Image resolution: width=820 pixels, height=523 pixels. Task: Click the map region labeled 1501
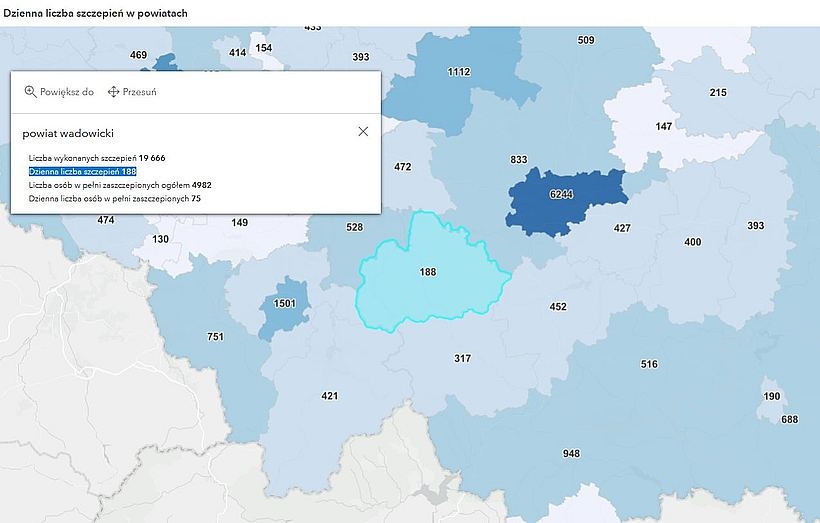[x=285, y=303]
